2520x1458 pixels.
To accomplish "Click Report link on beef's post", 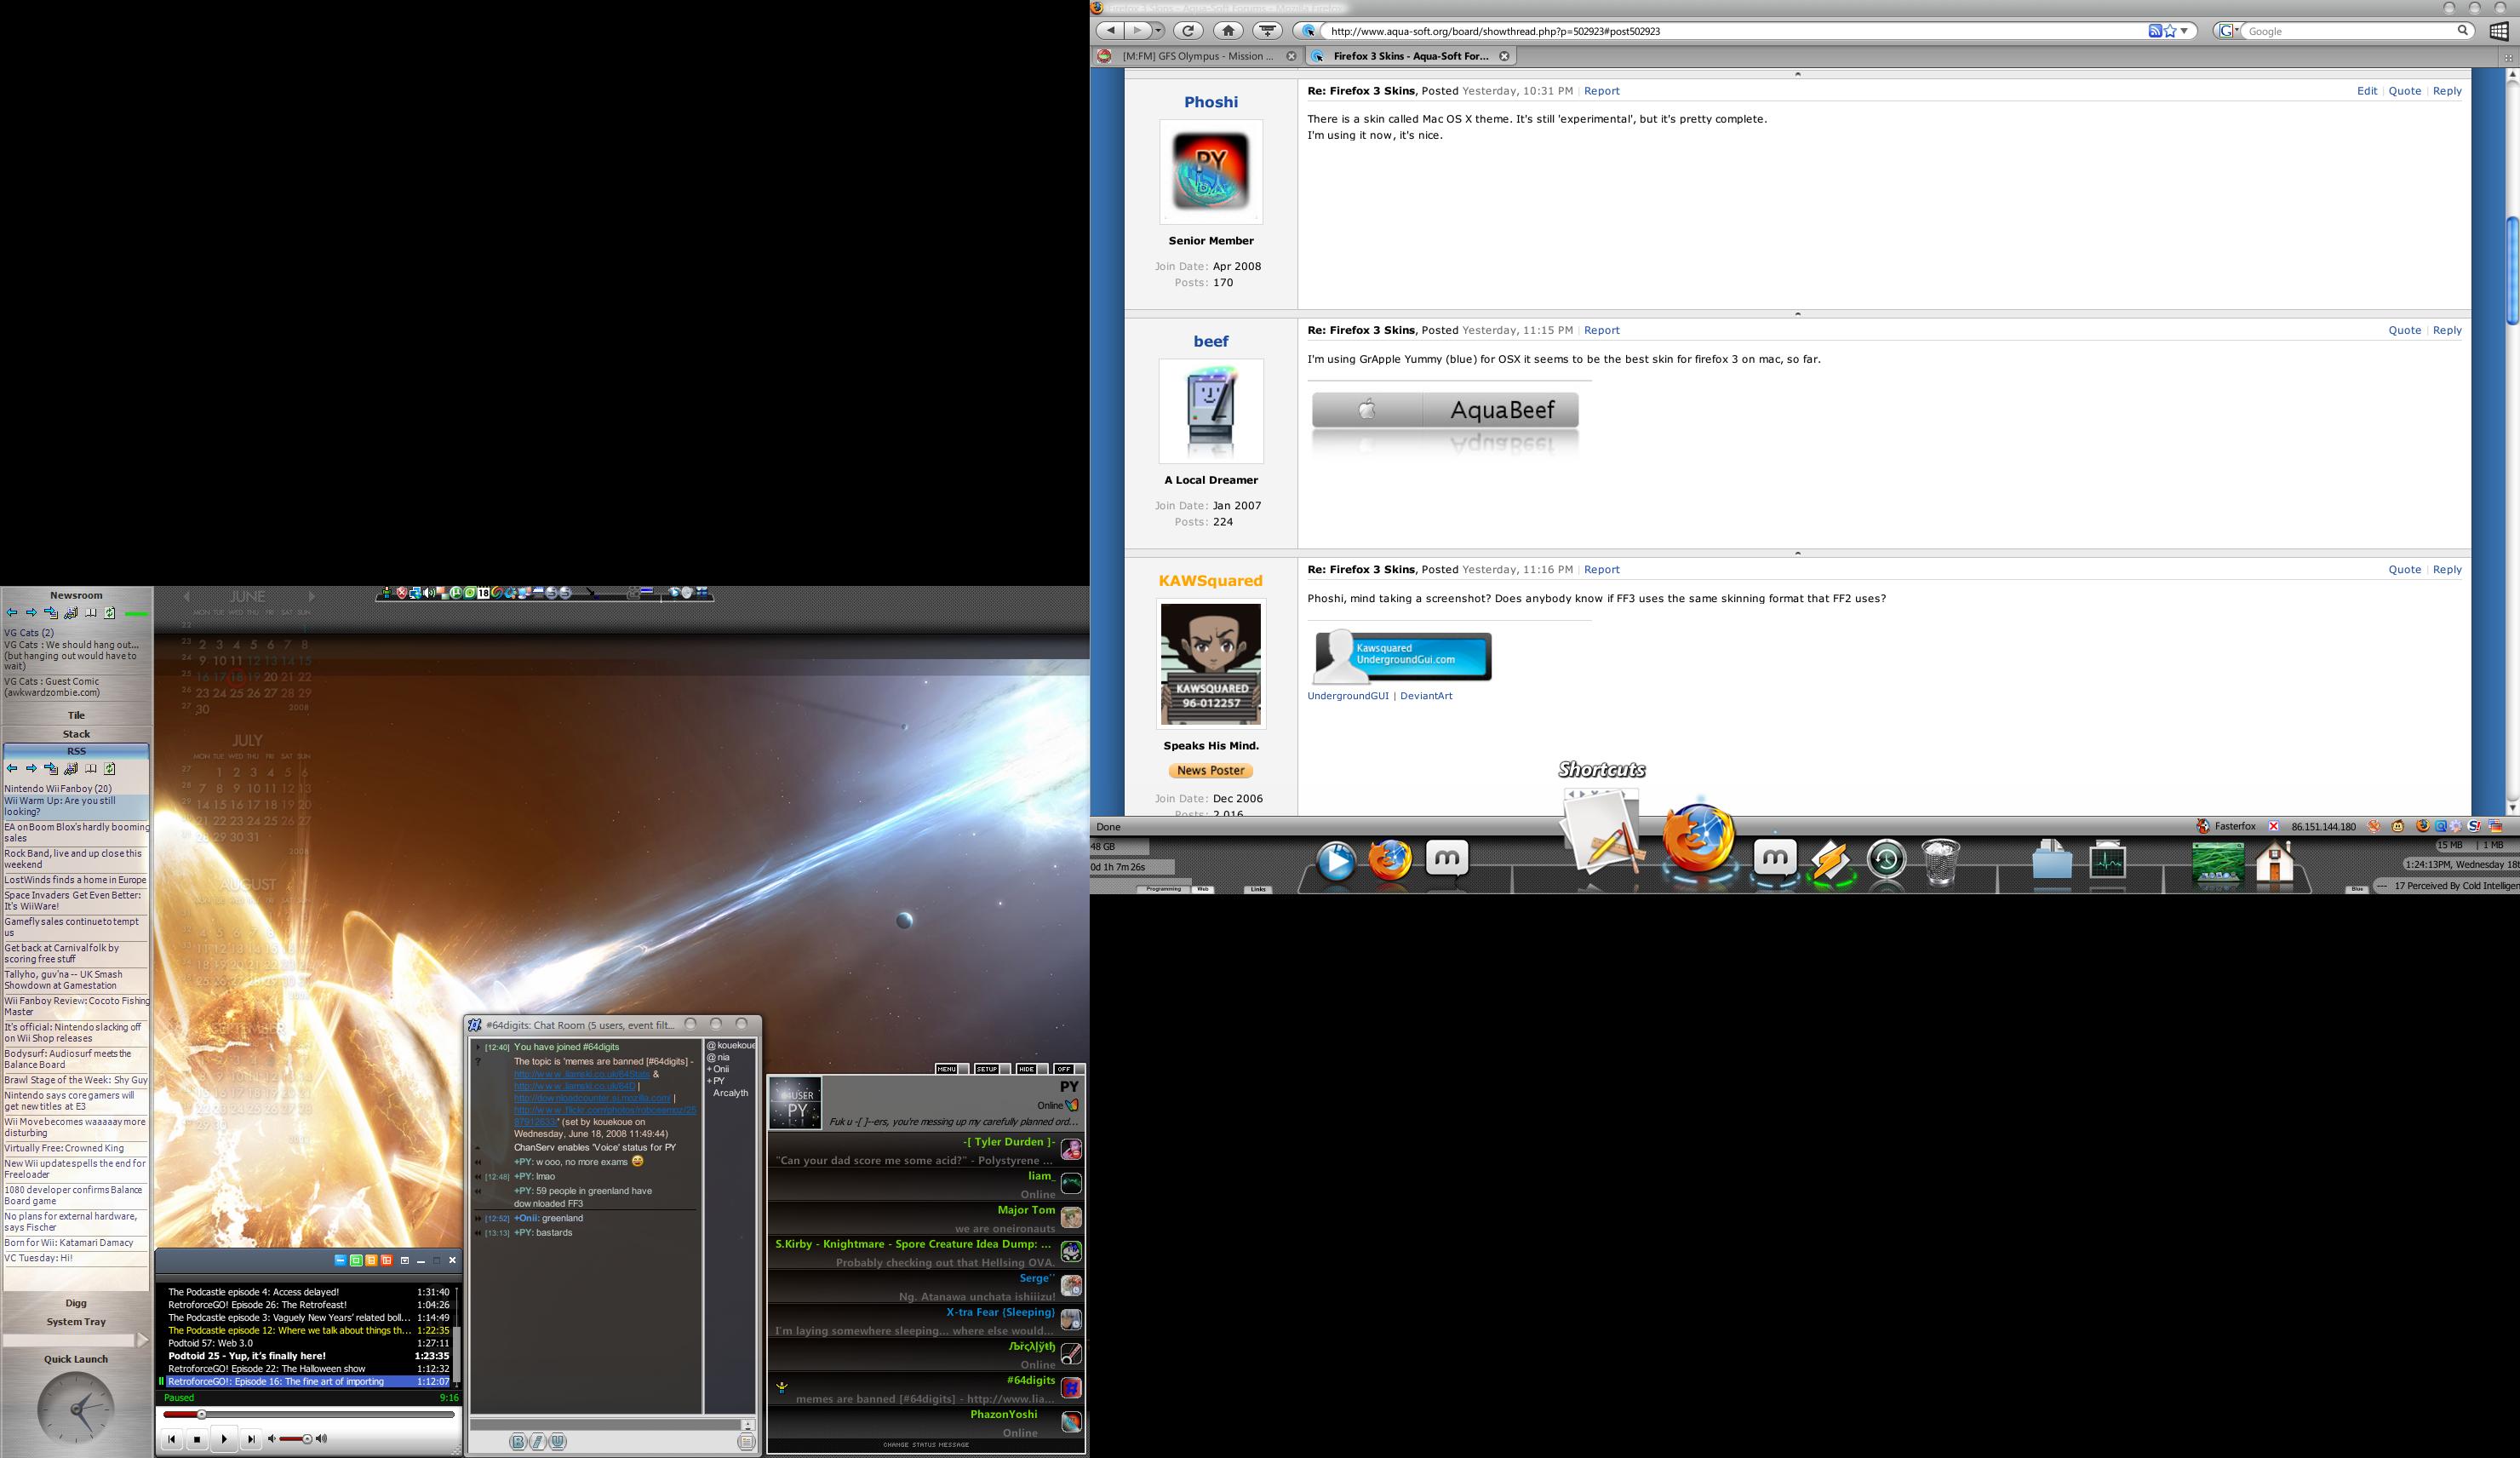I will [x=1601, y=330].
